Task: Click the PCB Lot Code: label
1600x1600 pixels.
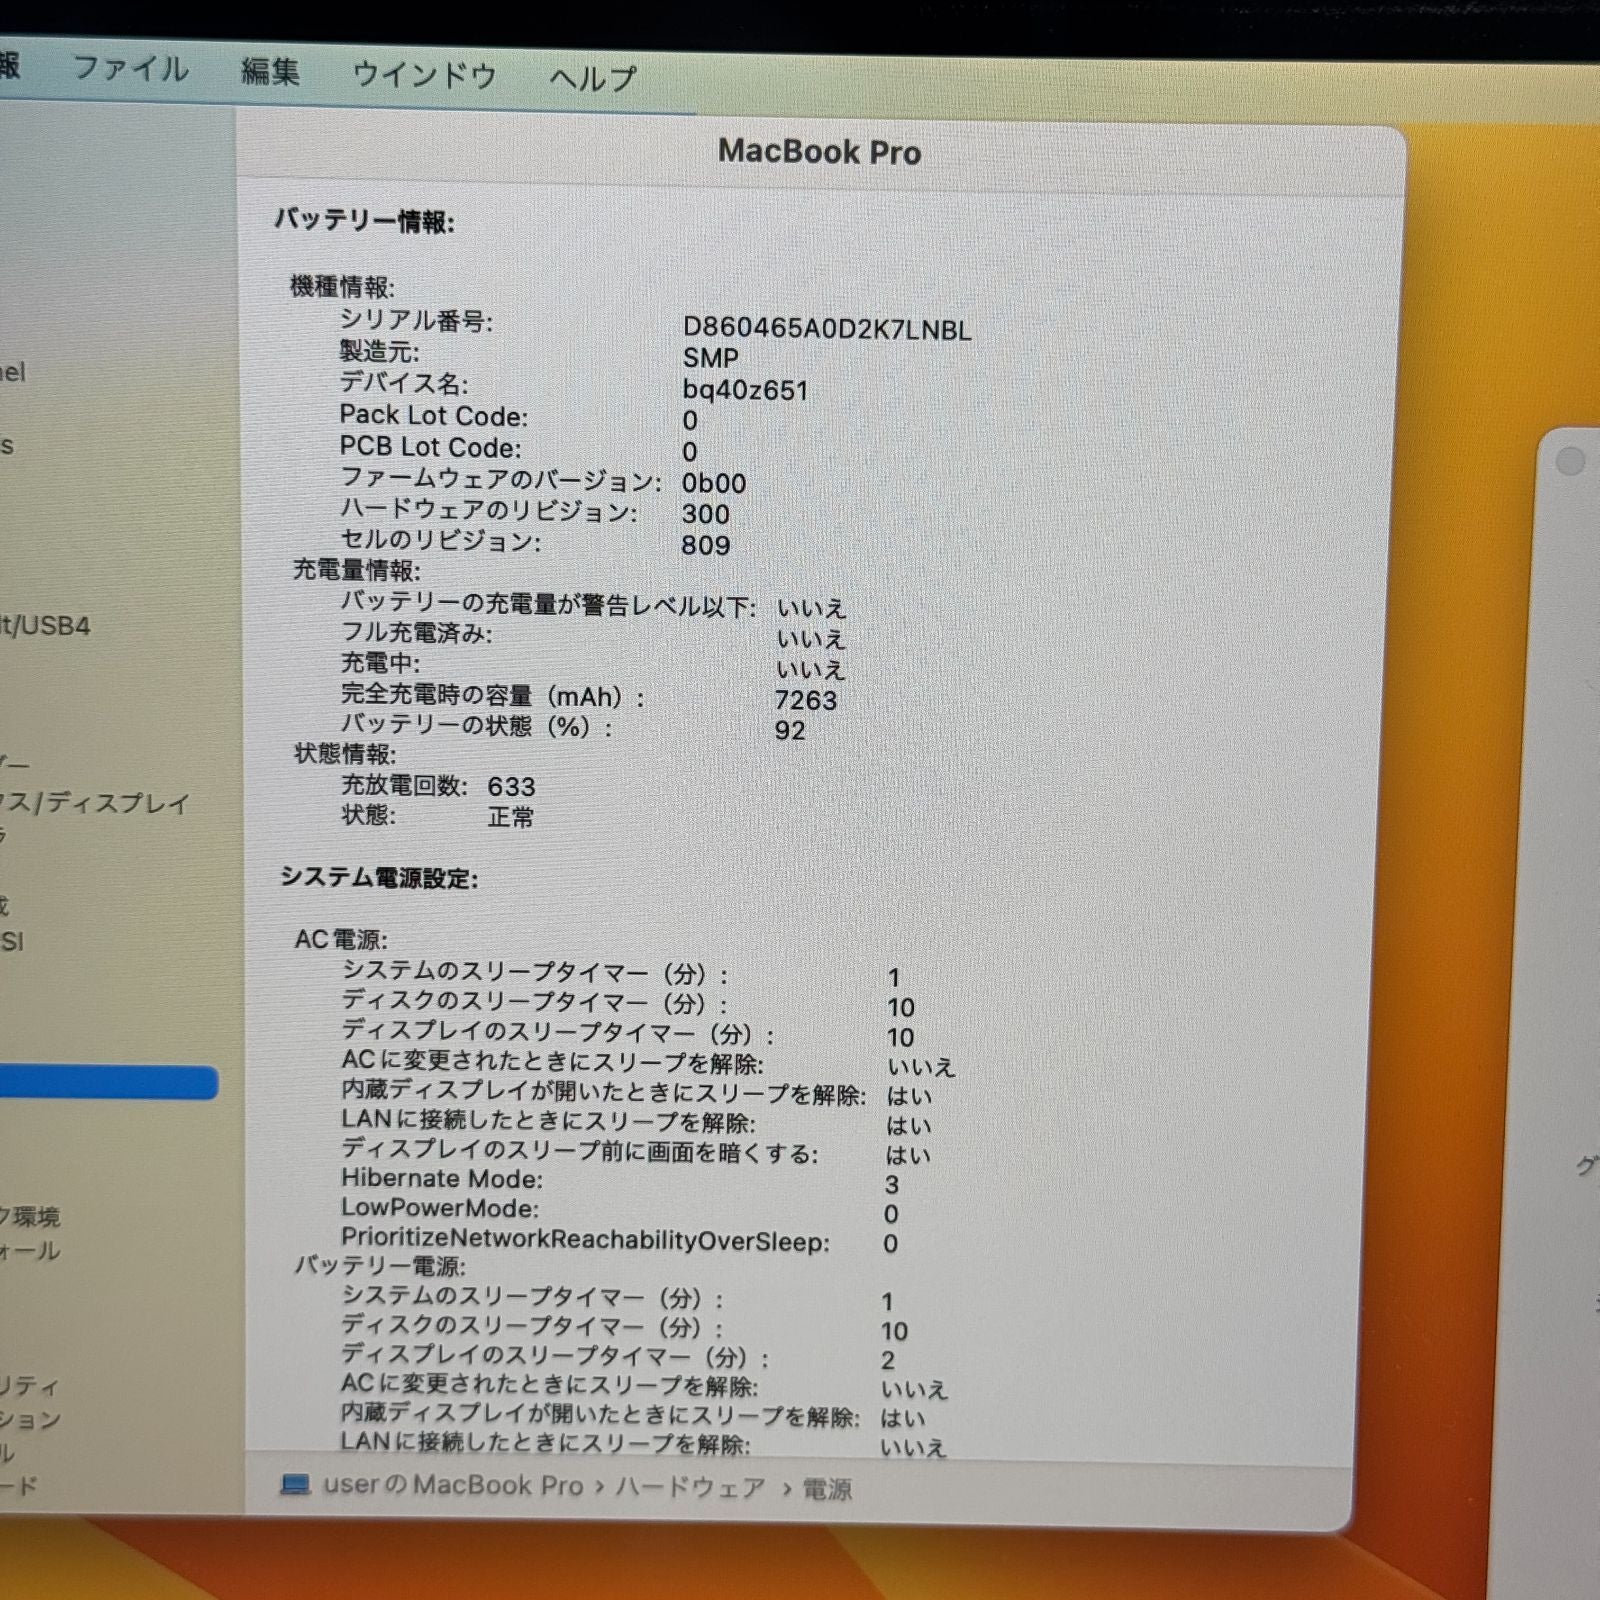Action: click(431, 448)
